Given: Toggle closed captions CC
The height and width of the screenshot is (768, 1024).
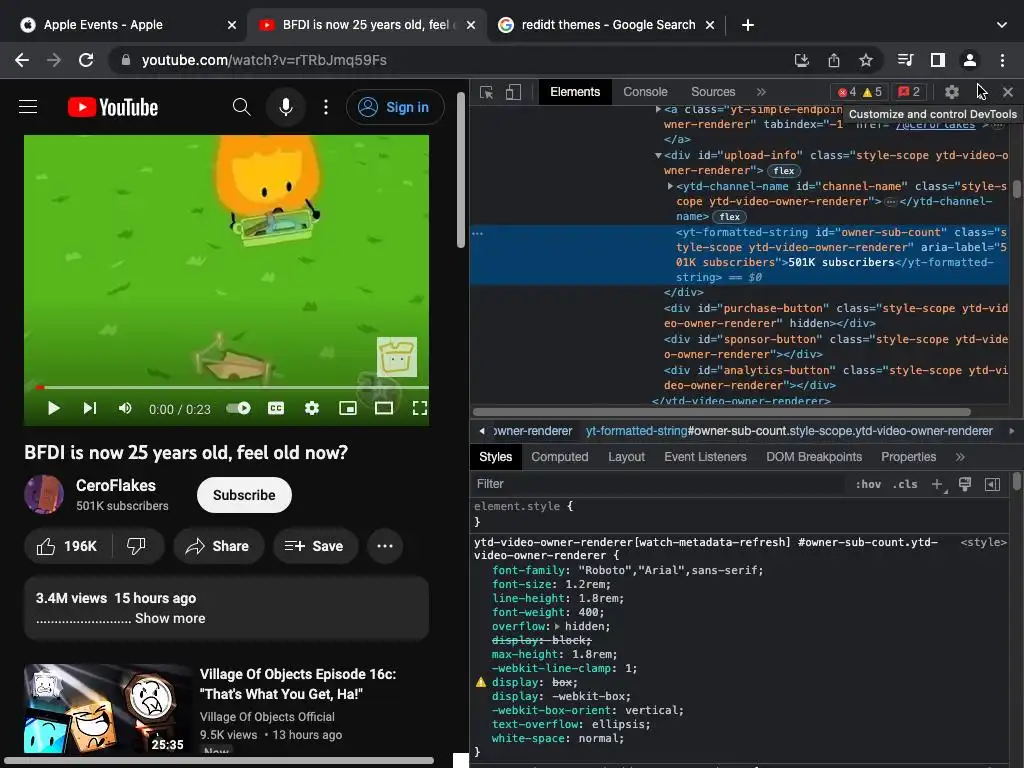Looking at the screenshot, I should pyautogui.click(x=276, y=409).
